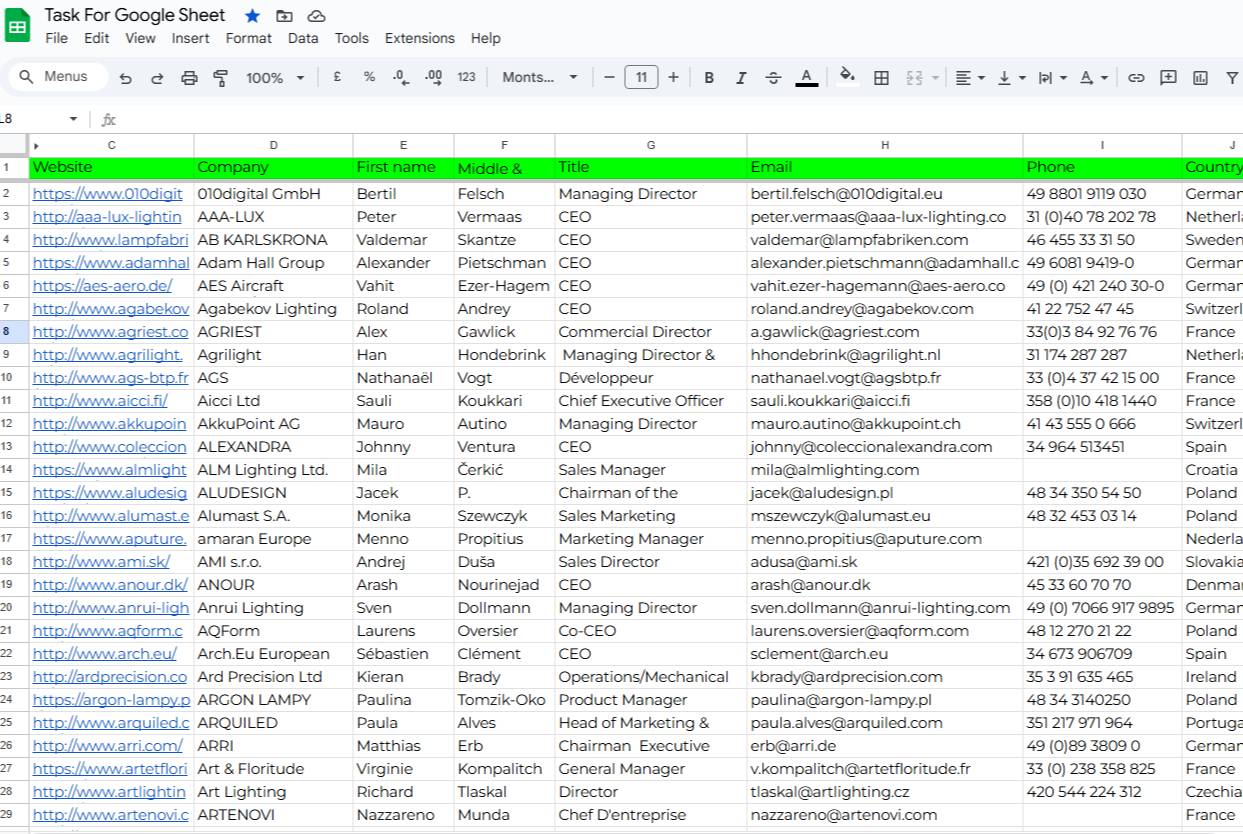
Task: Insert a comment
Action: click(x=1168, y=78)
